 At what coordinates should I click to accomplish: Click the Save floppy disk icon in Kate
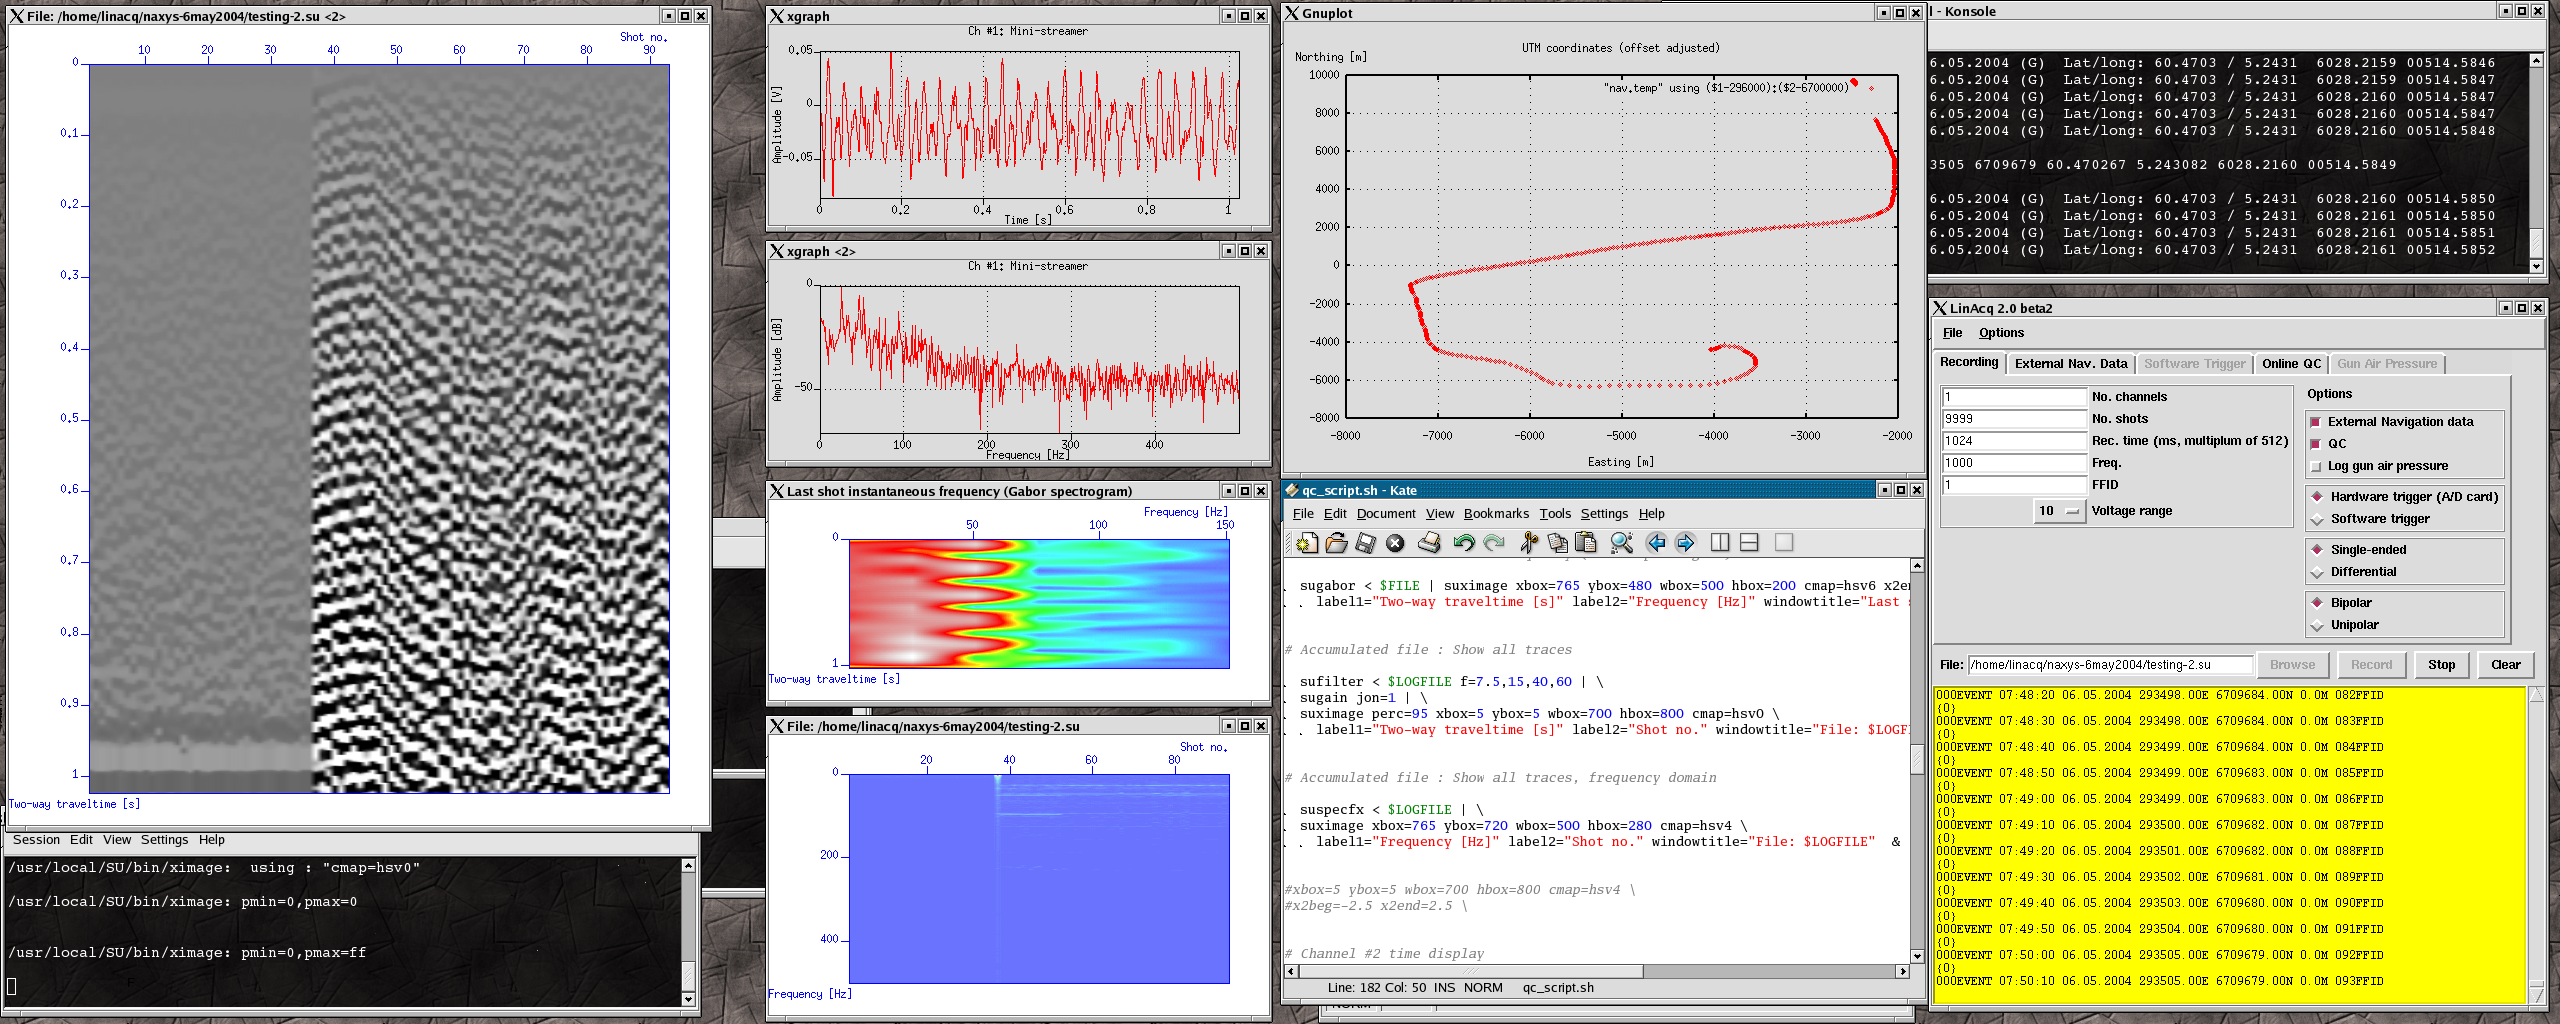(x=1366, y=543)
